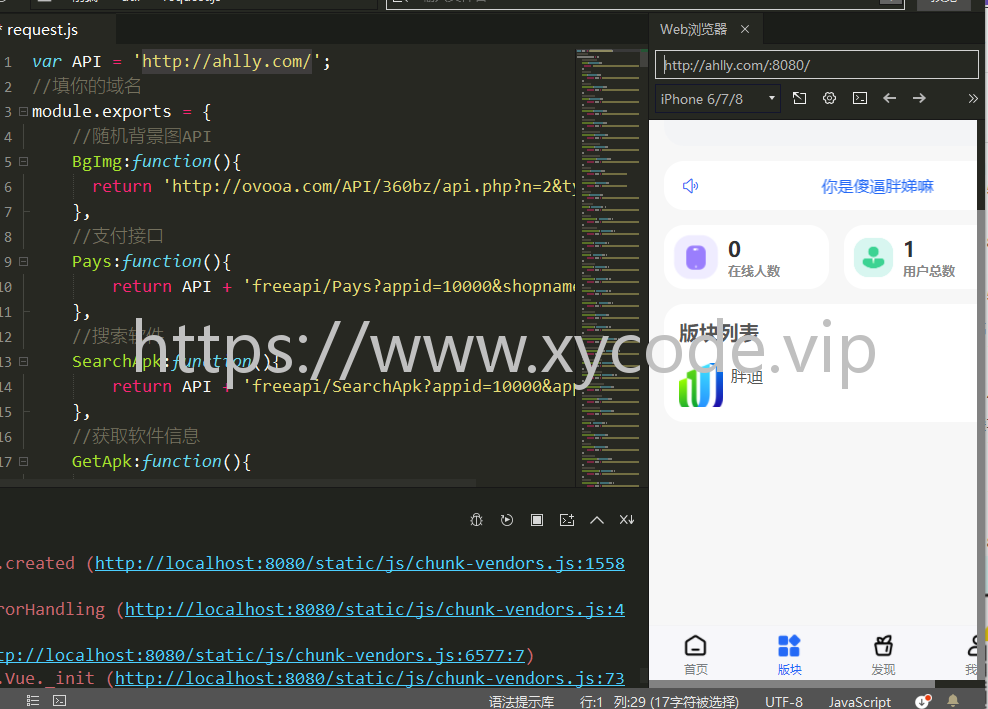Collapse the SearchApk function fold marker
The image size is (988, 709).
coord(23,361)
